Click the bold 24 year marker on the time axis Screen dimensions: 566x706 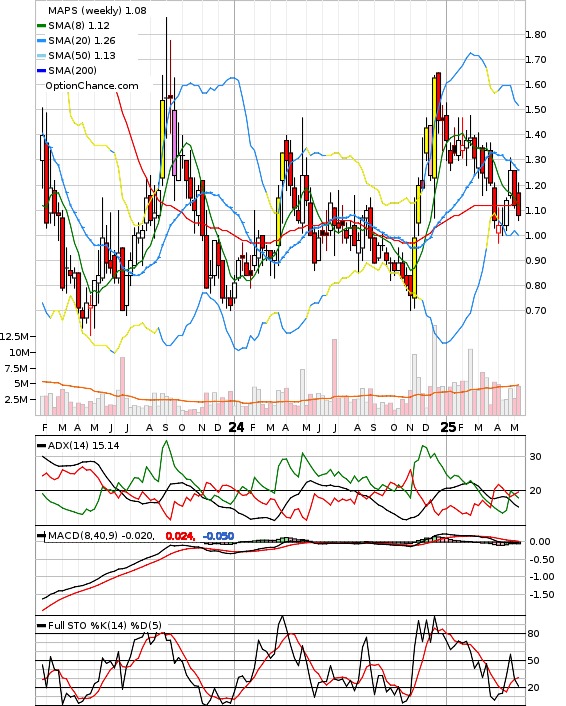[237, 427]
